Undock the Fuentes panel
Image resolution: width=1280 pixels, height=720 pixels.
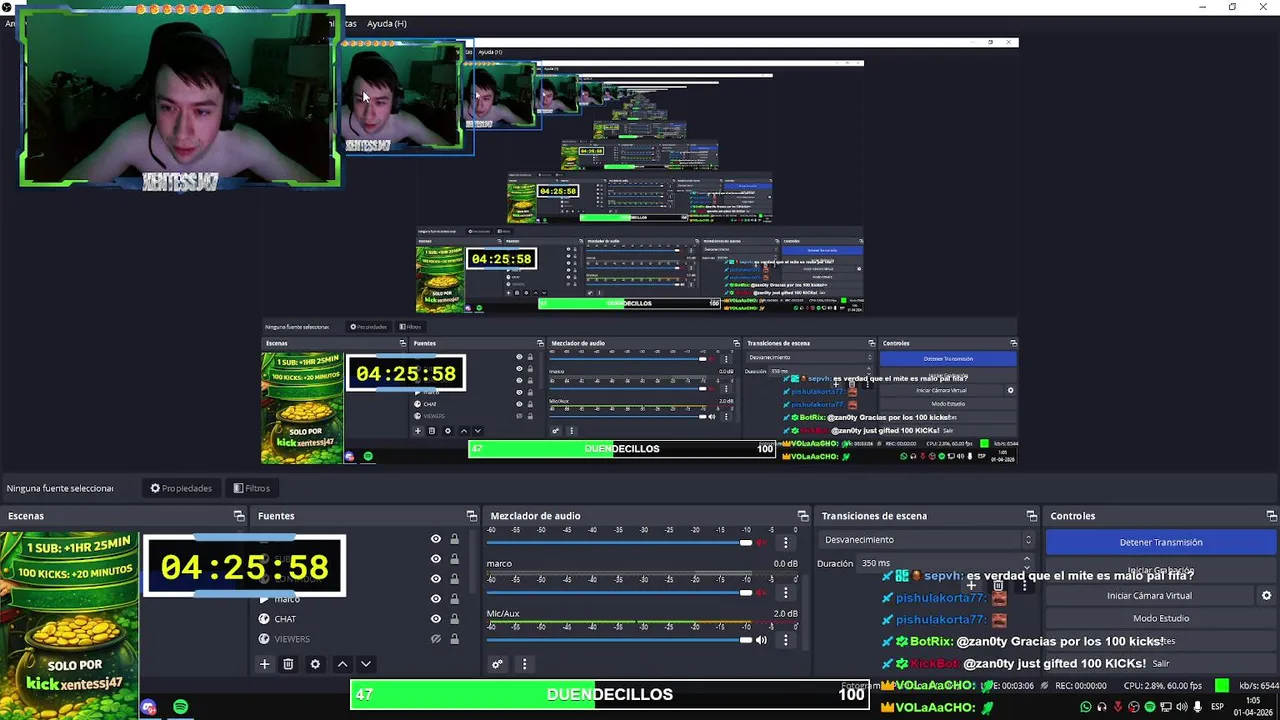tap(472, 516)
